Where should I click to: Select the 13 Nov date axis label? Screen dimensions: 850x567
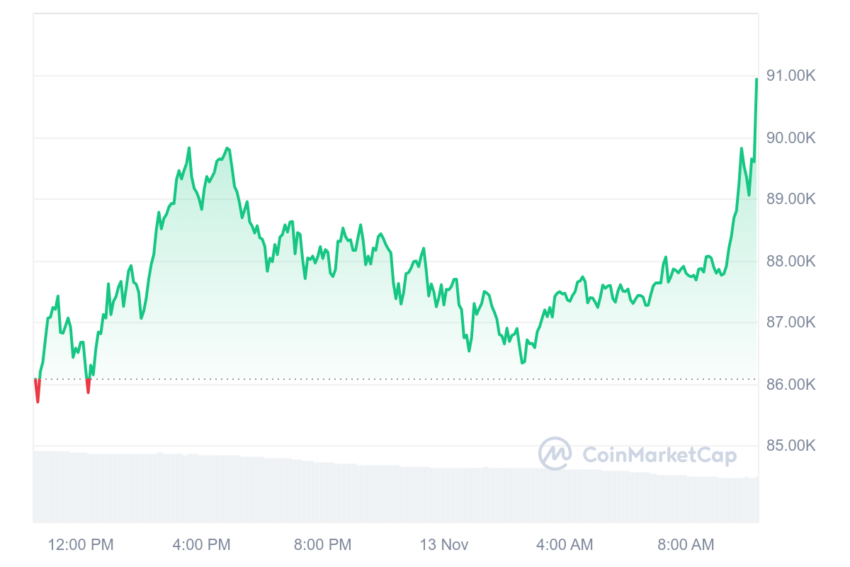(x=444, y=544)
